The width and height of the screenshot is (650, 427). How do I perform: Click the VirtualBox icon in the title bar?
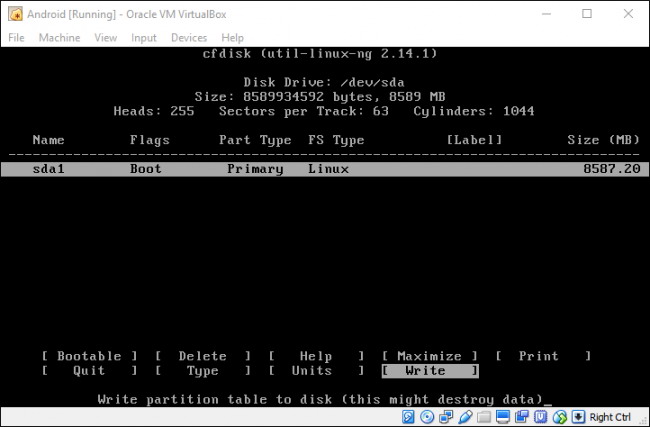coord(13,13)
